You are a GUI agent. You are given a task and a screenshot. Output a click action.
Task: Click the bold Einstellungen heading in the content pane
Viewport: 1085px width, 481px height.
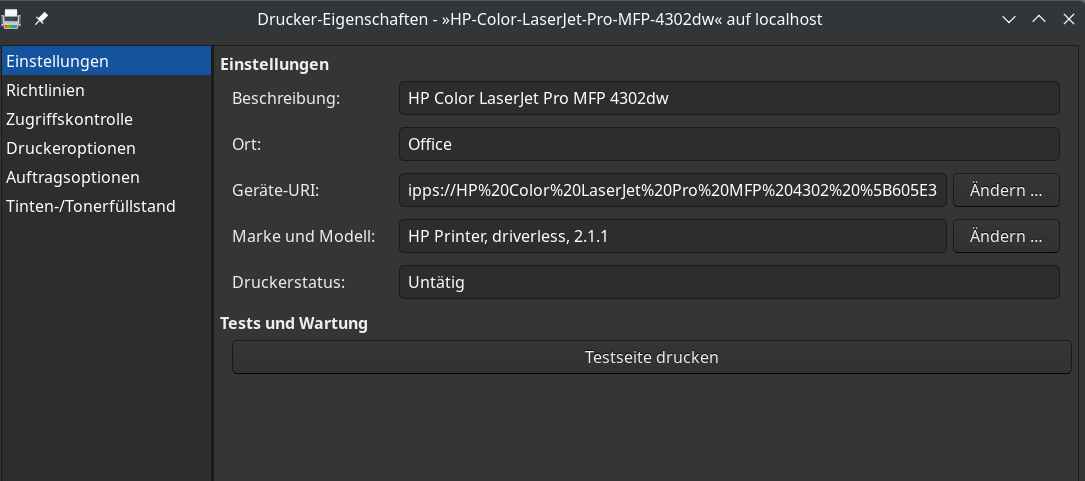coord(274,65)
